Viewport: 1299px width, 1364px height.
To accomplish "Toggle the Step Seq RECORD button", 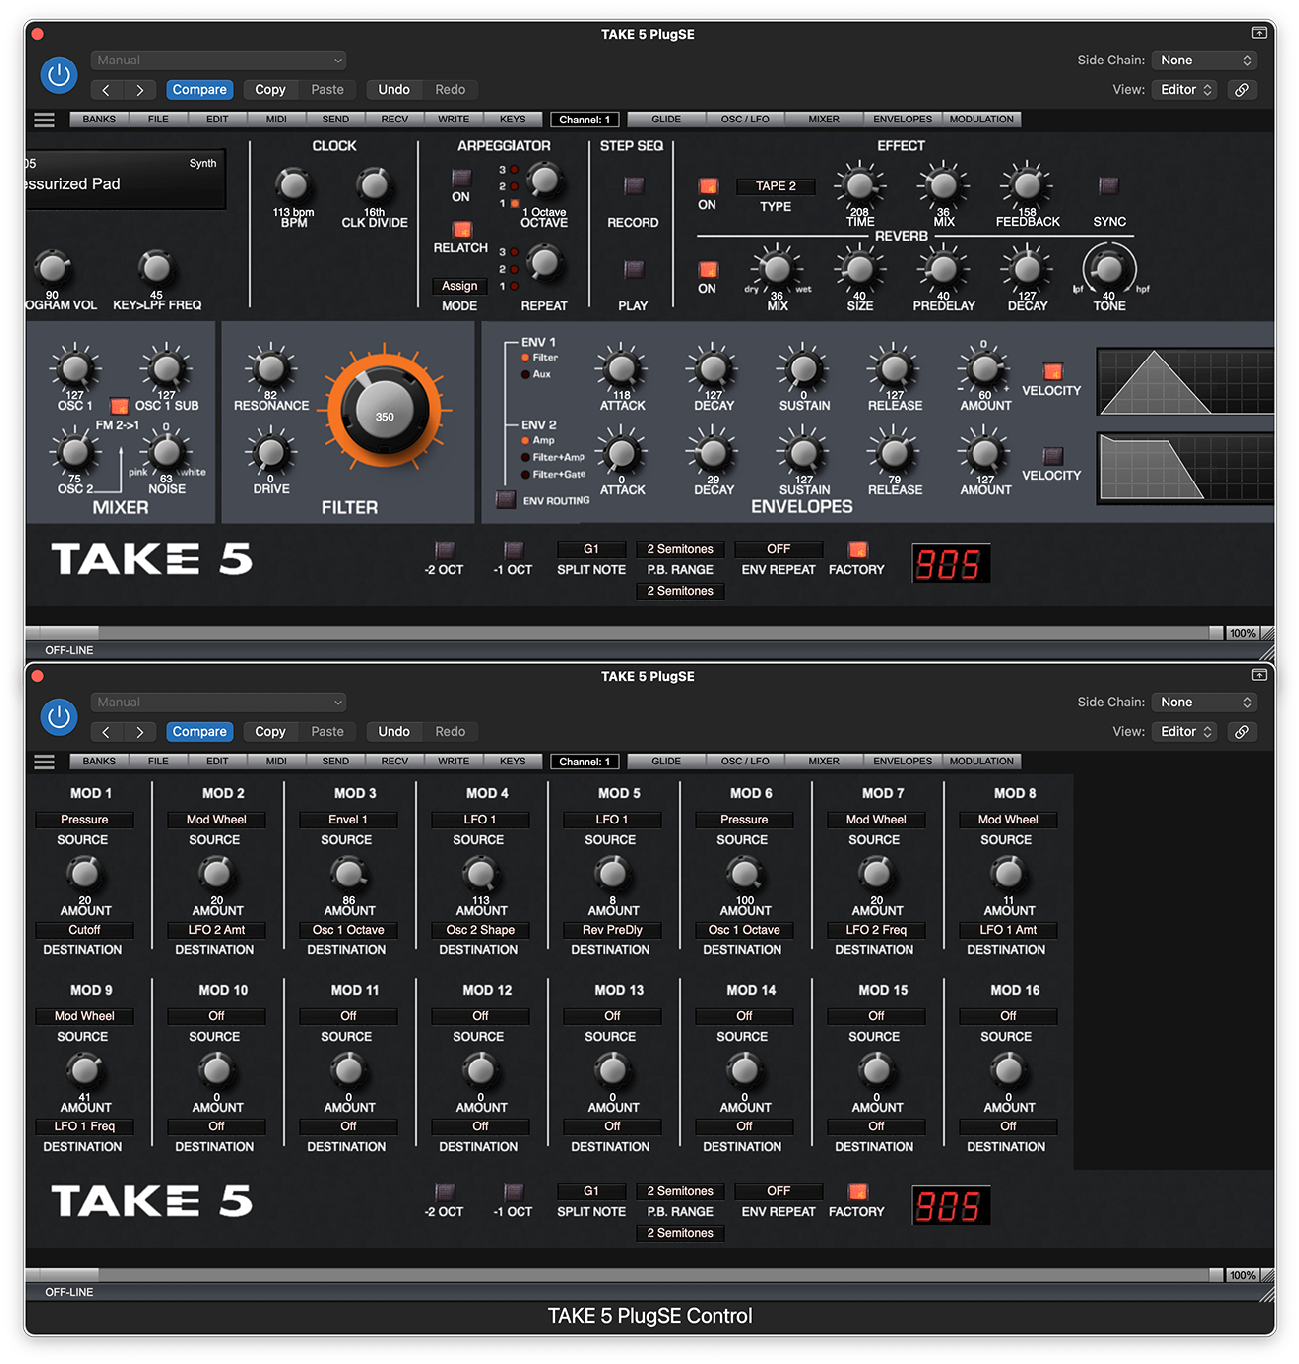I will [633, 186].
